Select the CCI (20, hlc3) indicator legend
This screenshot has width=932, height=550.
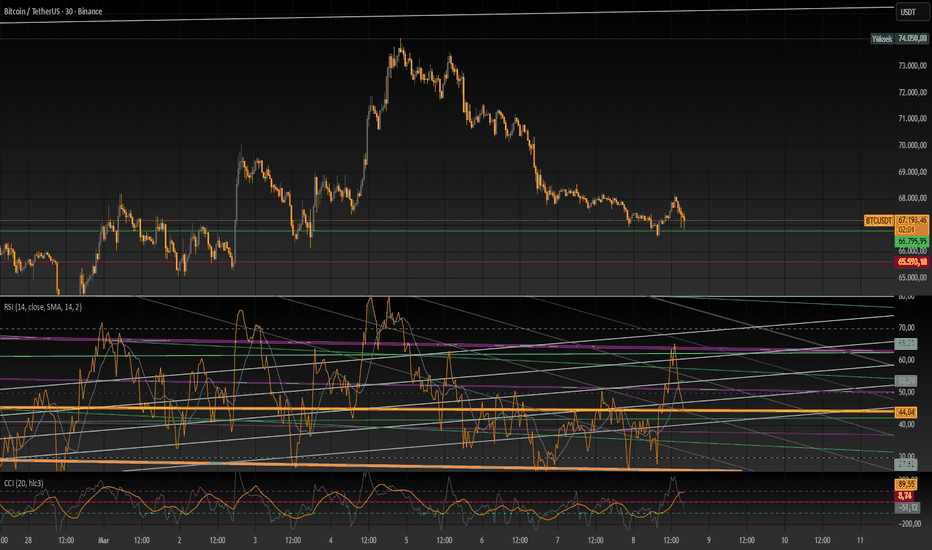coord(23,483)
